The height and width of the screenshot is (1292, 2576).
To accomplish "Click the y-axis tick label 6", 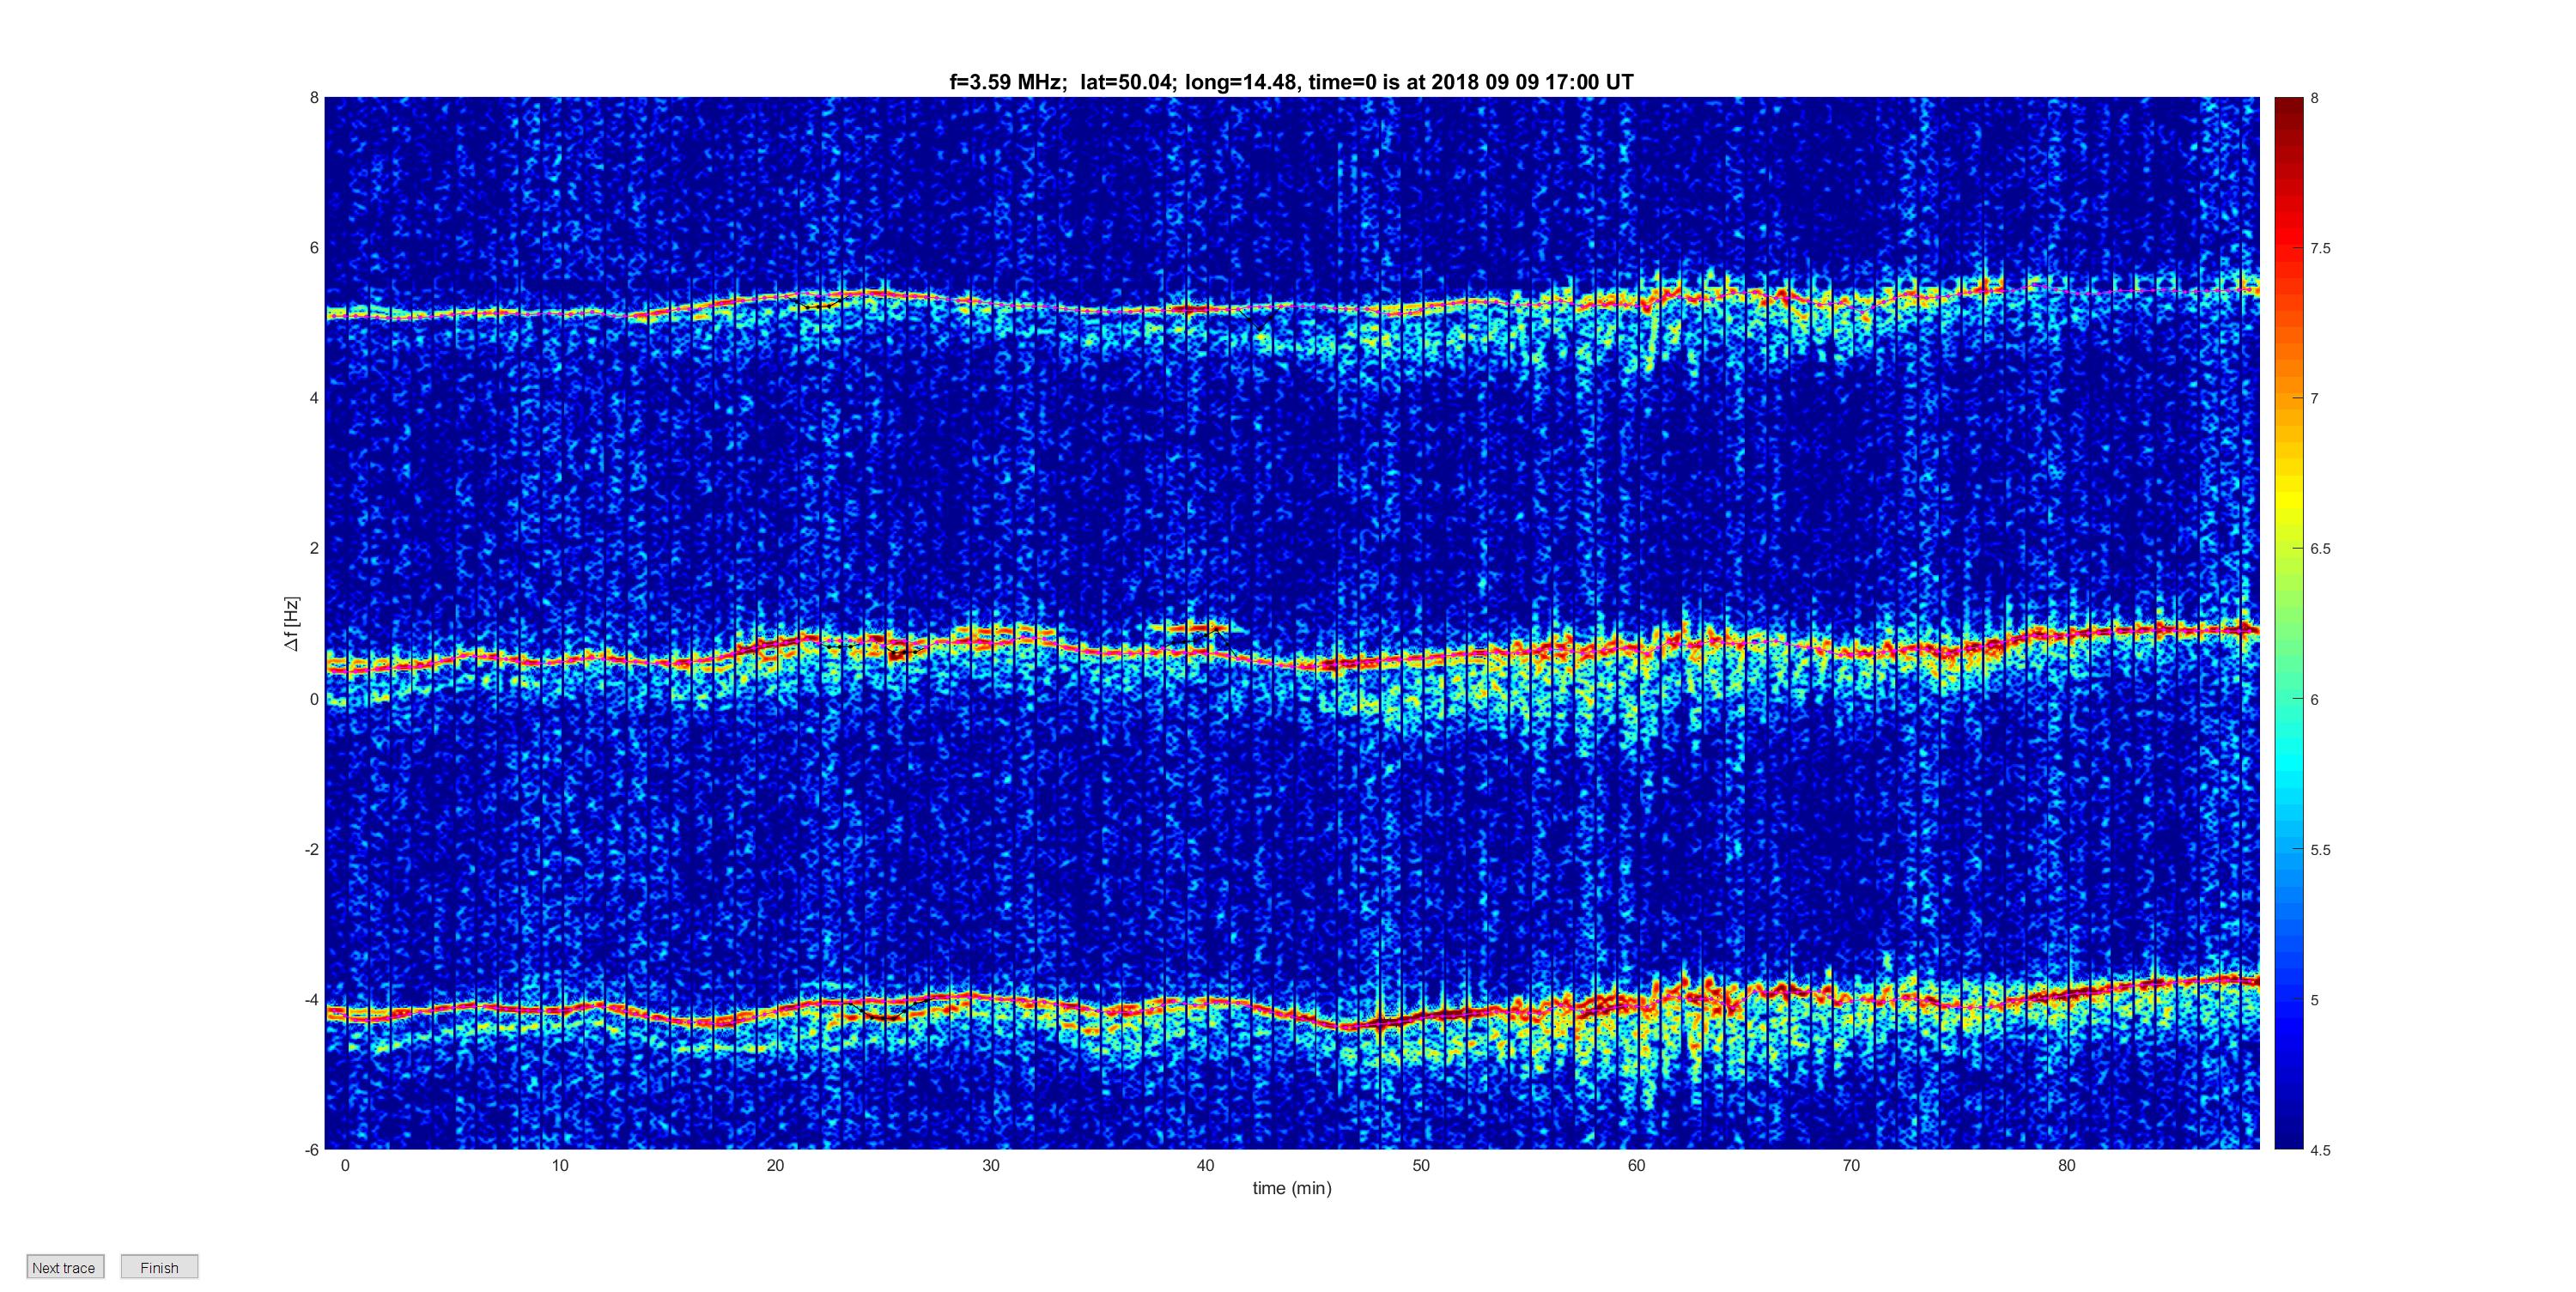I will (314, 247).
